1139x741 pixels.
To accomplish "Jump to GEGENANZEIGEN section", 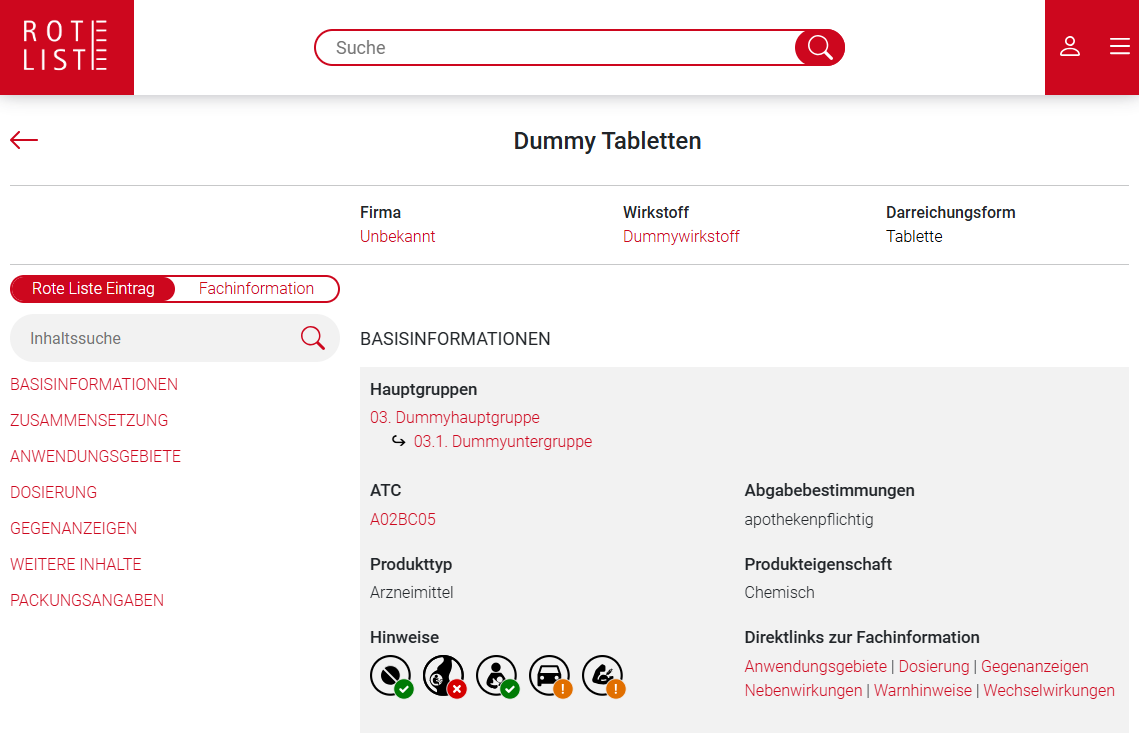I will 73,528.
